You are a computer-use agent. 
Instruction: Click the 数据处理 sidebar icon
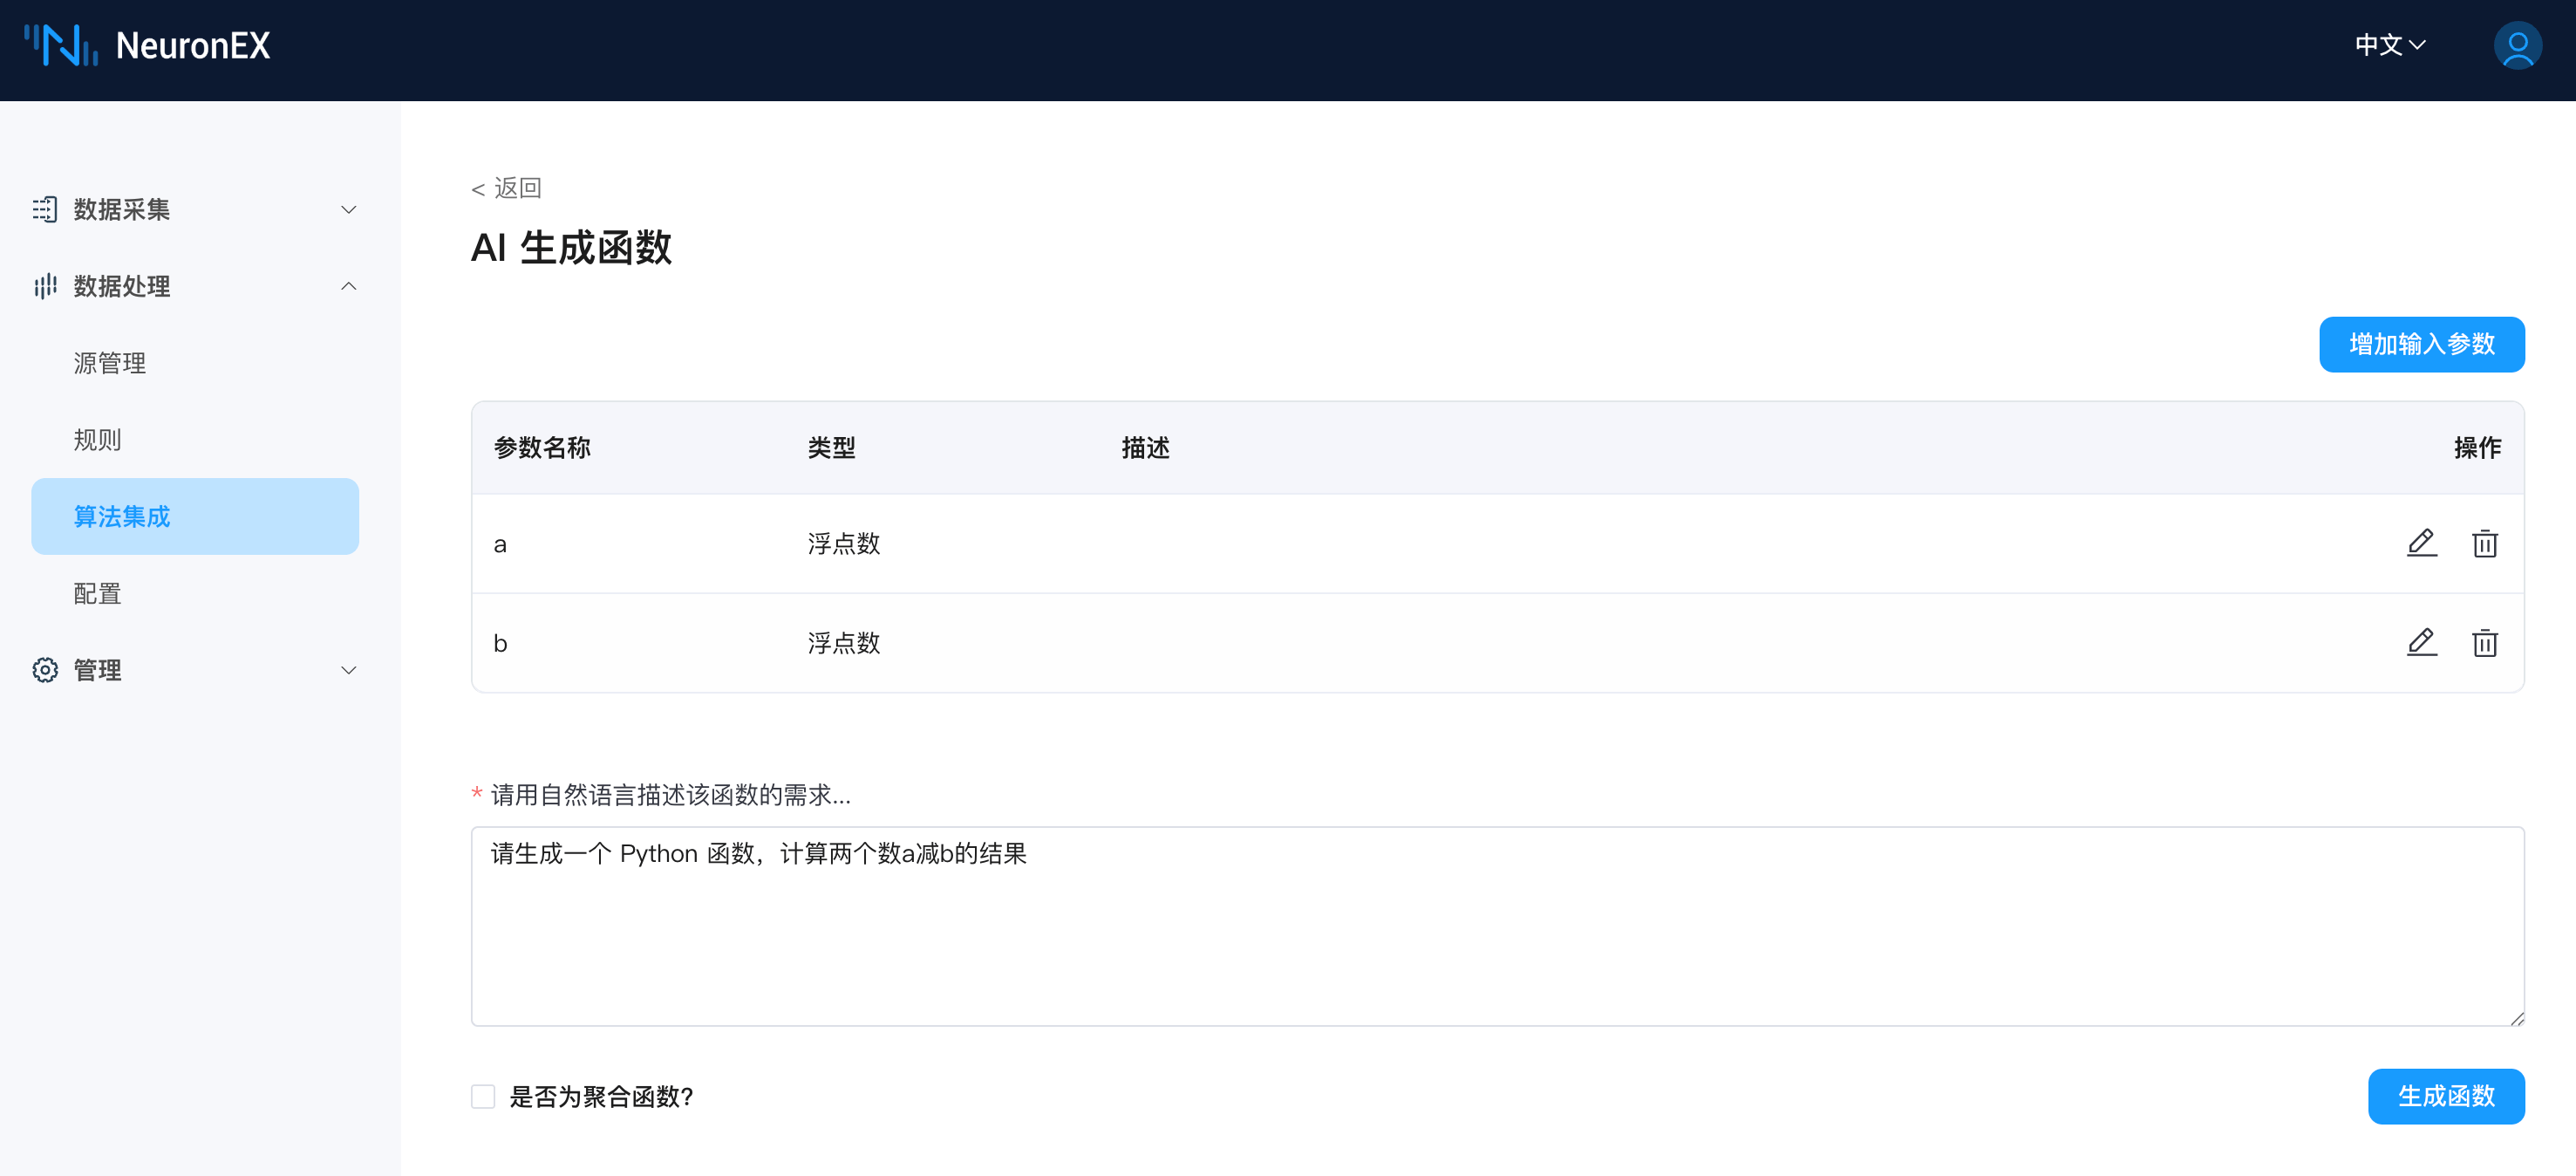click(x=45, y=286)
